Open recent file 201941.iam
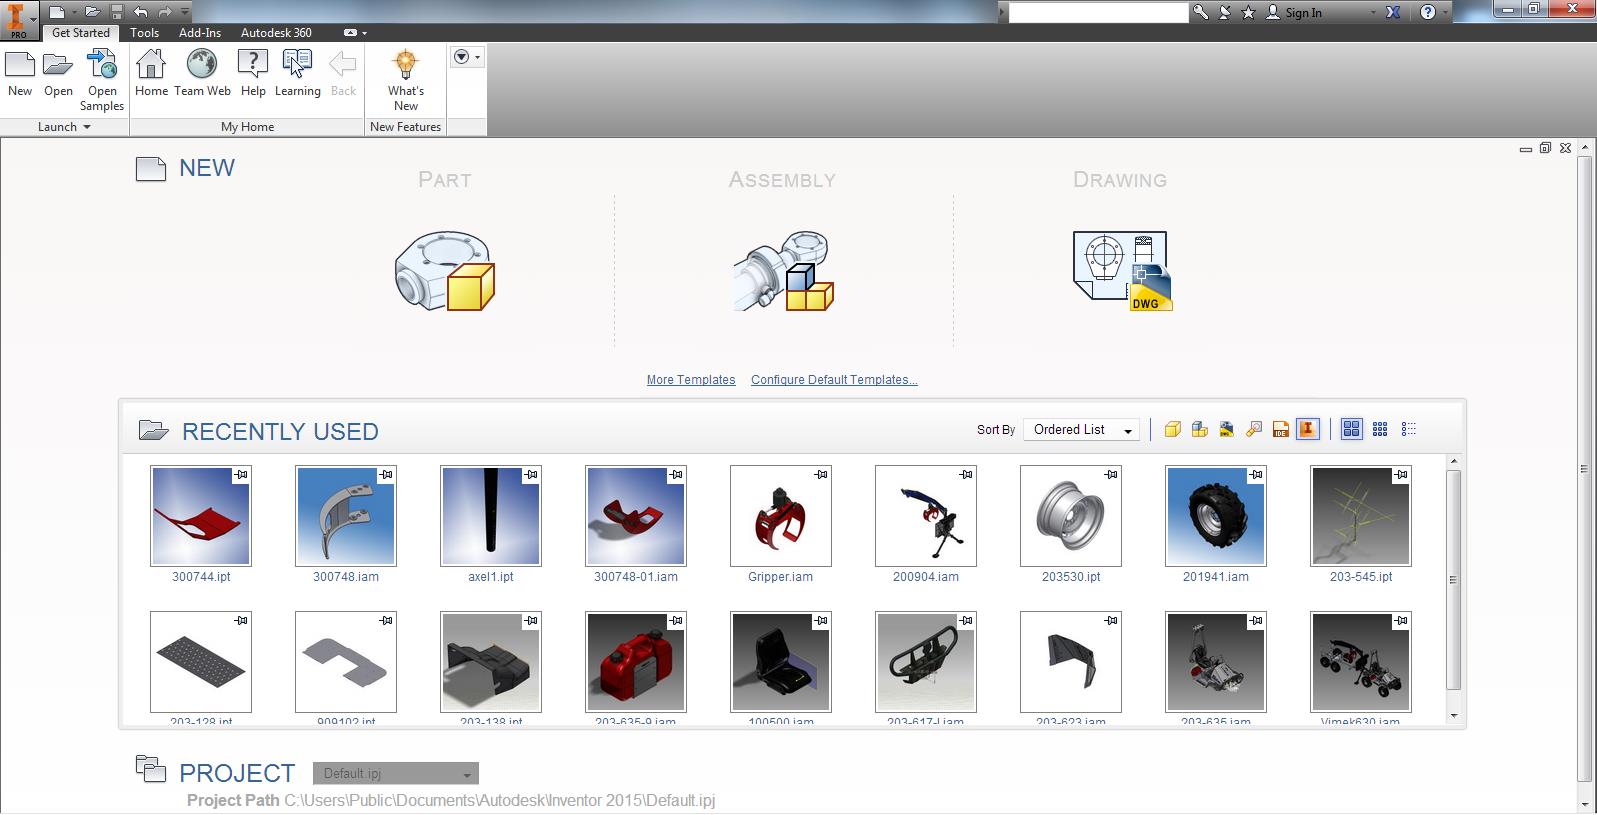The width and height of the screenshot is (1597, 815). tap(1216, 516)
